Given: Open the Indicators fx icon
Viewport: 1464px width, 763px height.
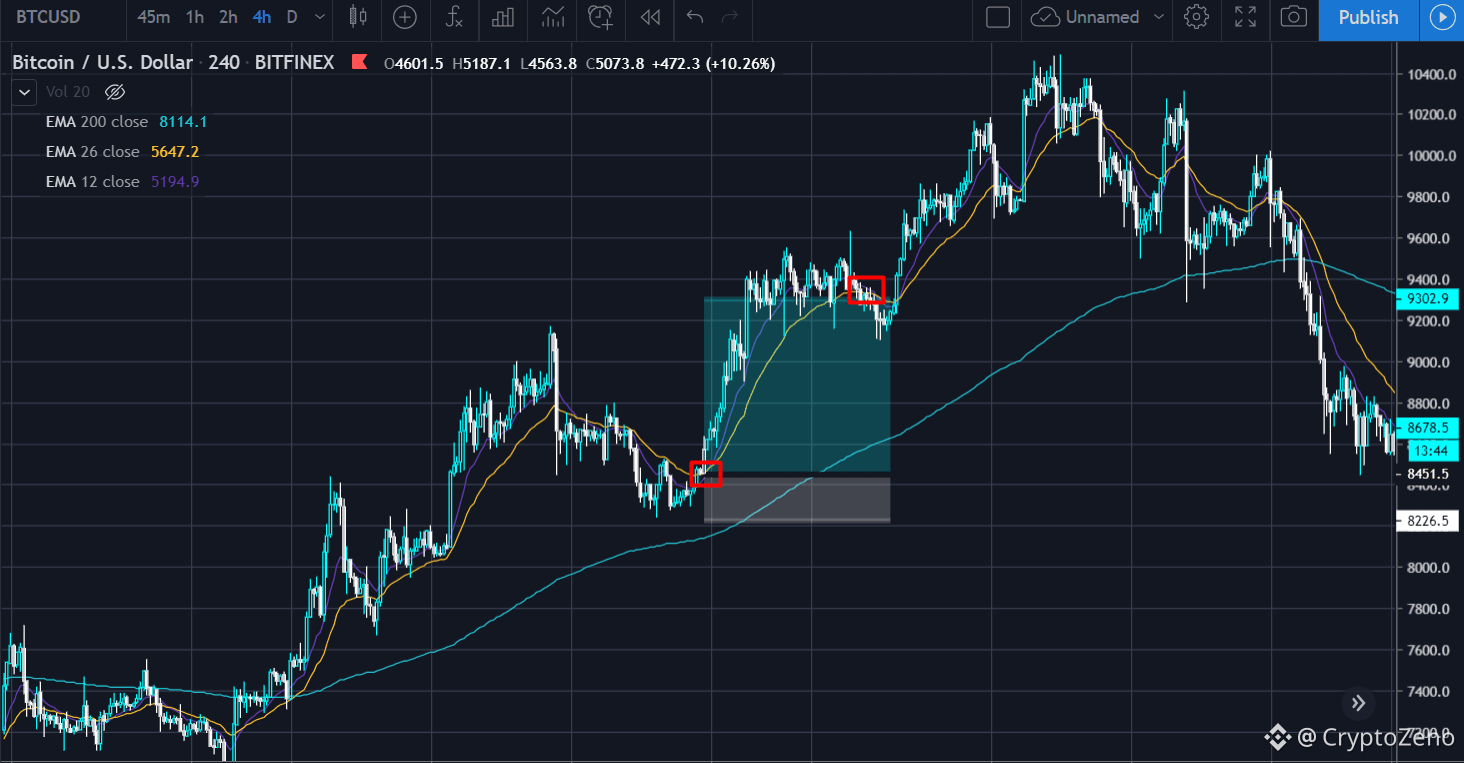Looking at the screenshot, I should 454,19.
